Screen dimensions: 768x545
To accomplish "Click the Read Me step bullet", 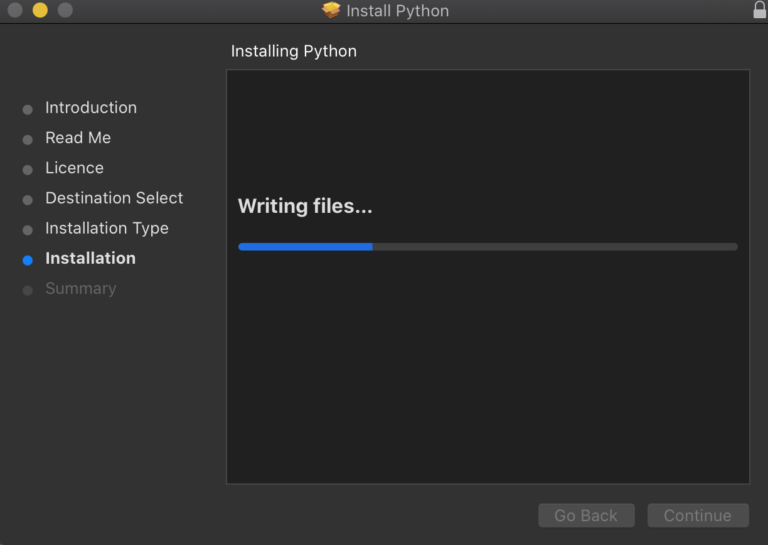I will tap(28, 140).
